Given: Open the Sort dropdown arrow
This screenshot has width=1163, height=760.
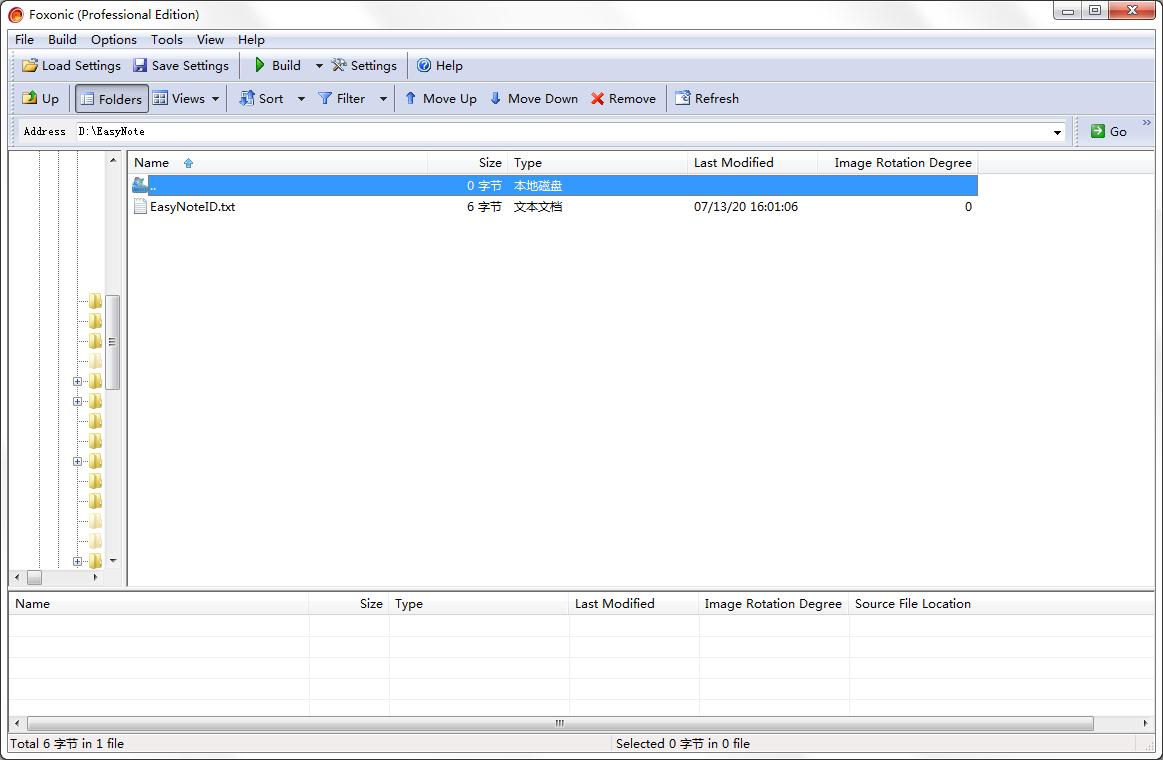Looking at the screenshot, I should tap(301, 99).
